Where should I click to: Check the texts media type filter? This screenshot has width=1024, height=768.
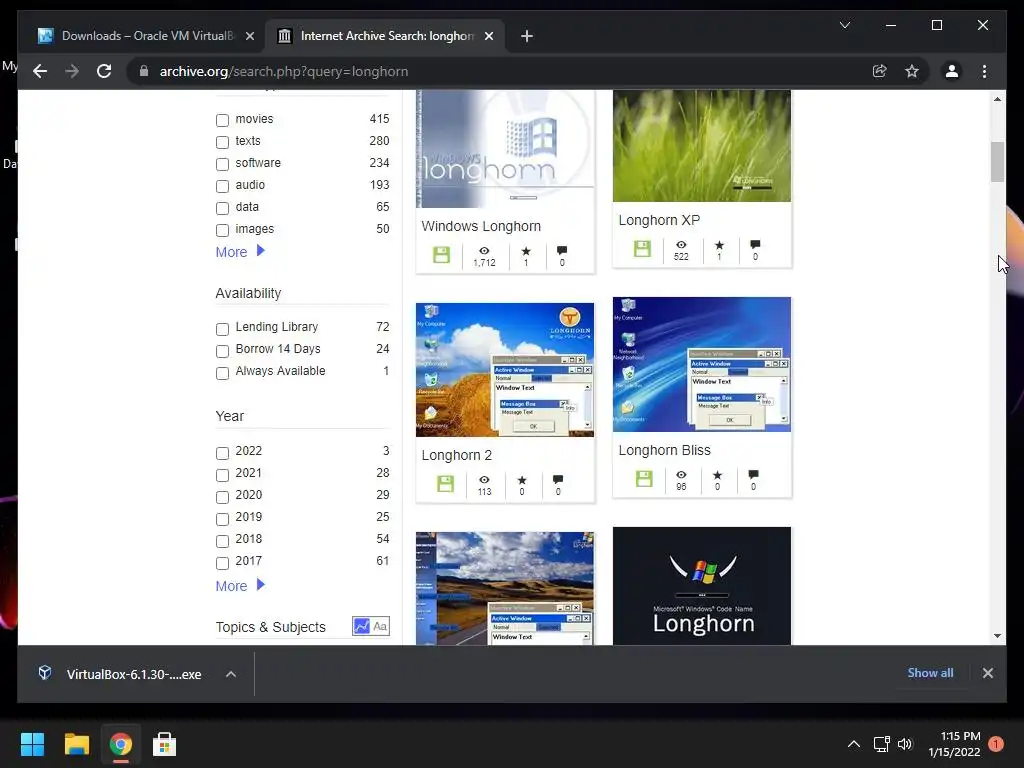222,142
